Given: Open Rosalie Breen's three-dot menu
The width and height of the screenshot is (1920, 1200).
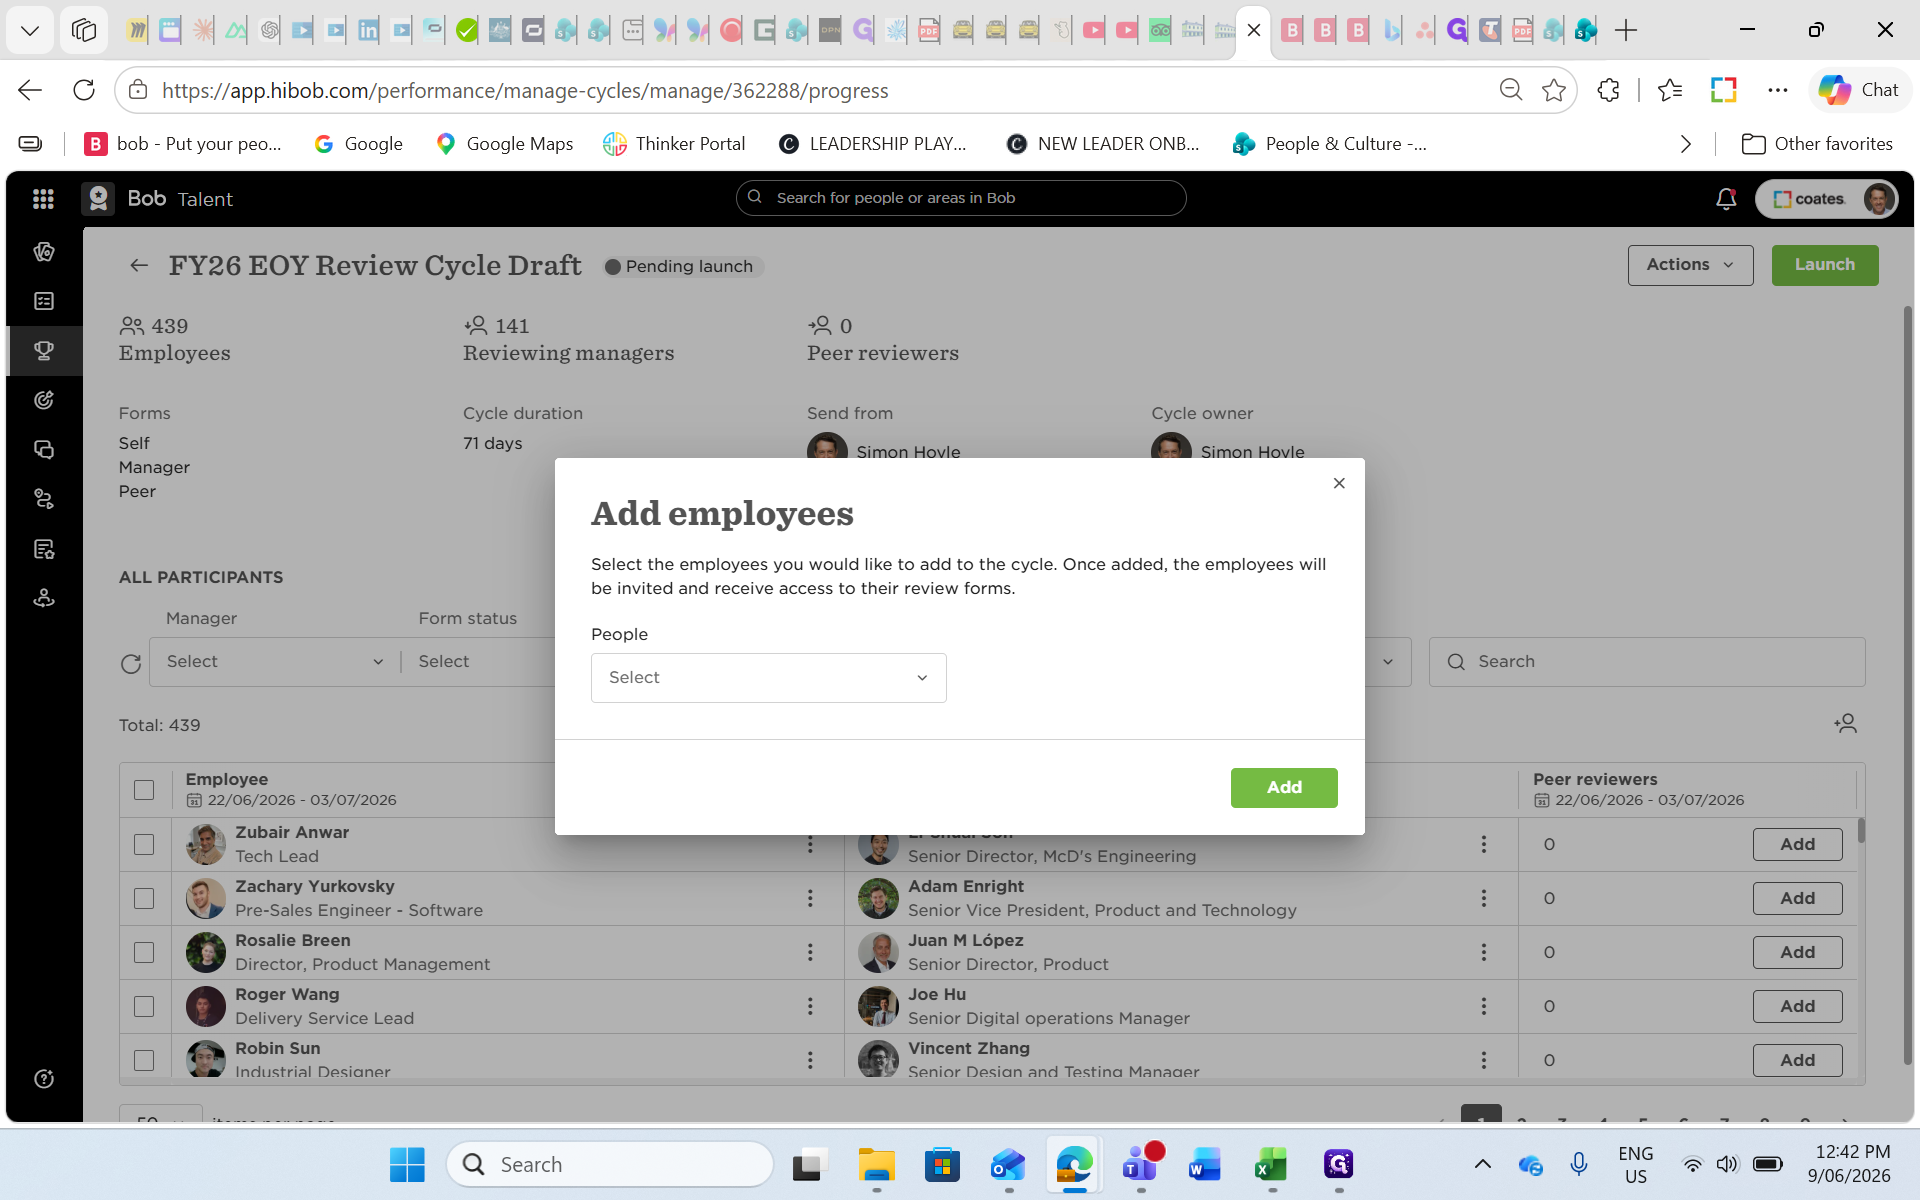Looking at the screenshot, I should [x=810, y=952].
